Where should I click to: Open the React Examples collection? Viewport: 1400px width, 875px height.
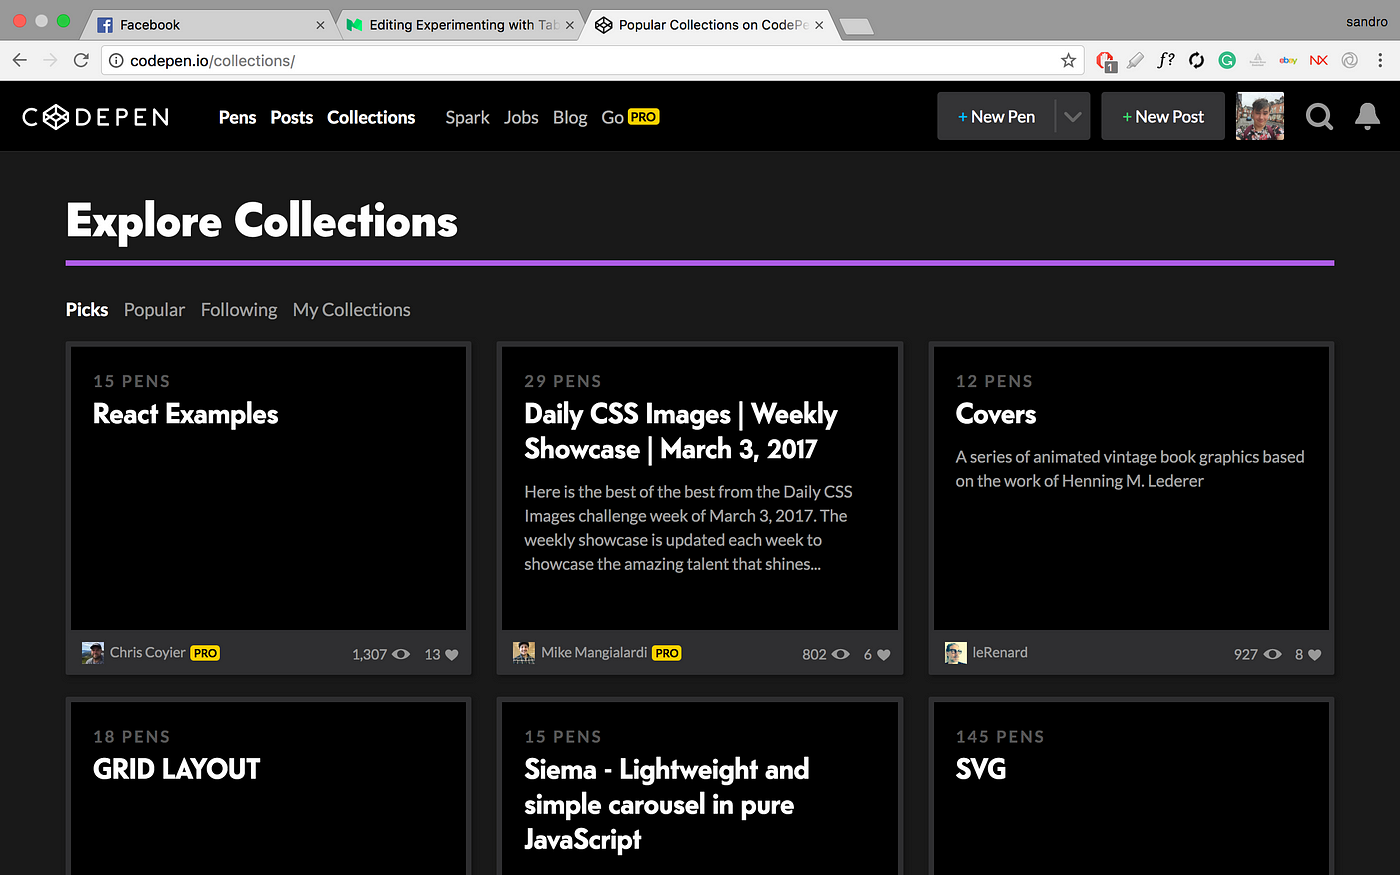185,414
